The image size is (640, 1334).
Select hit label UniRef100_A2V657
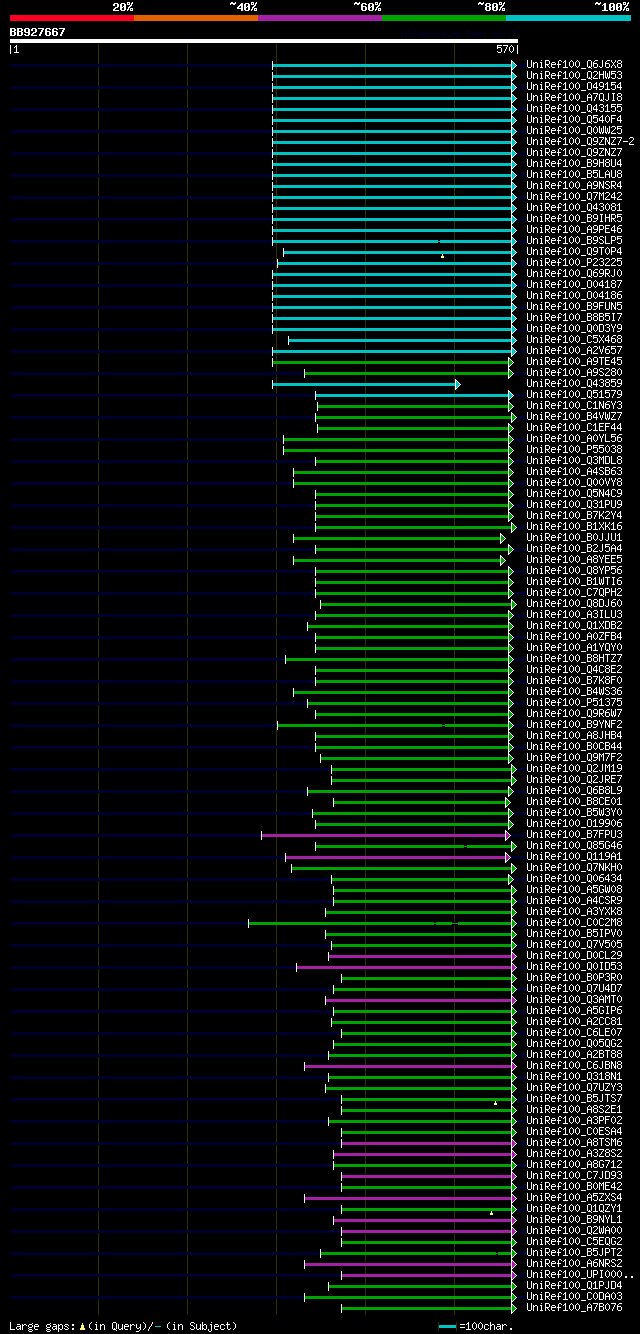click(x=574, y=350)
